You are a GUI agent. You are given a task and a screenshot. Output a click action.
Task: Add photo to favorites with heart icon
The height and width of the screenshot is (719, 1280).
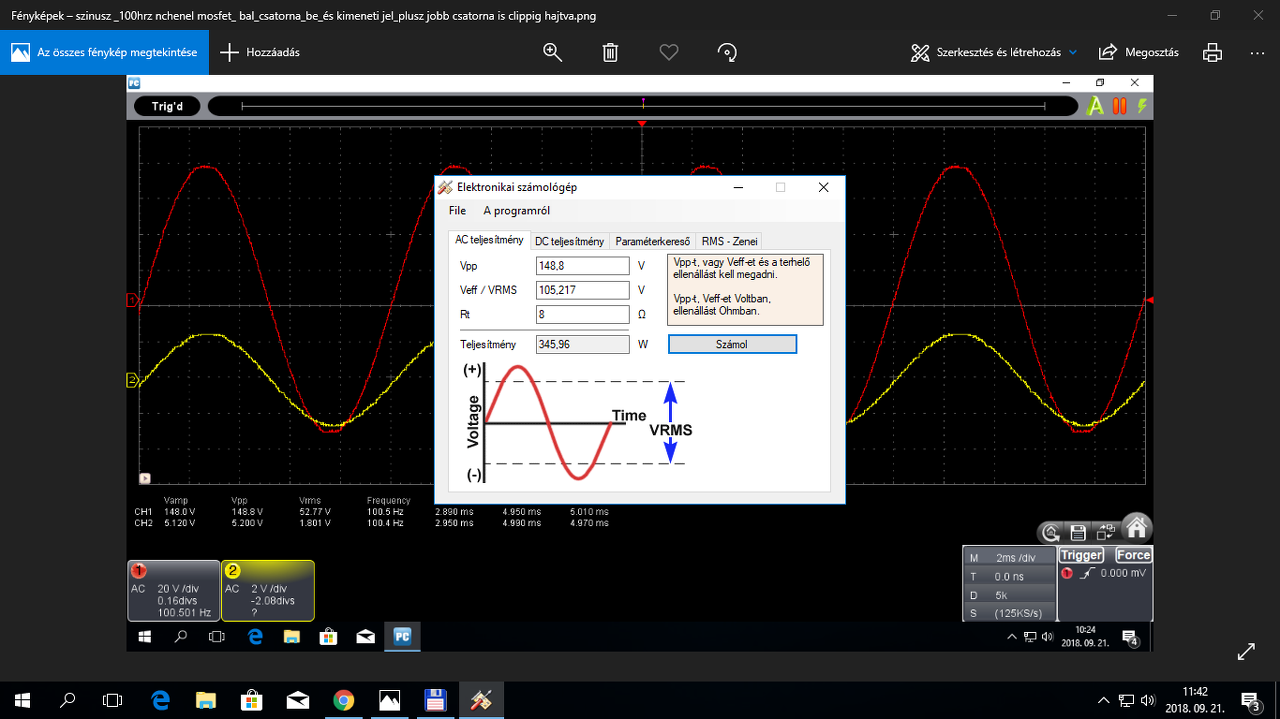point(669,52)
